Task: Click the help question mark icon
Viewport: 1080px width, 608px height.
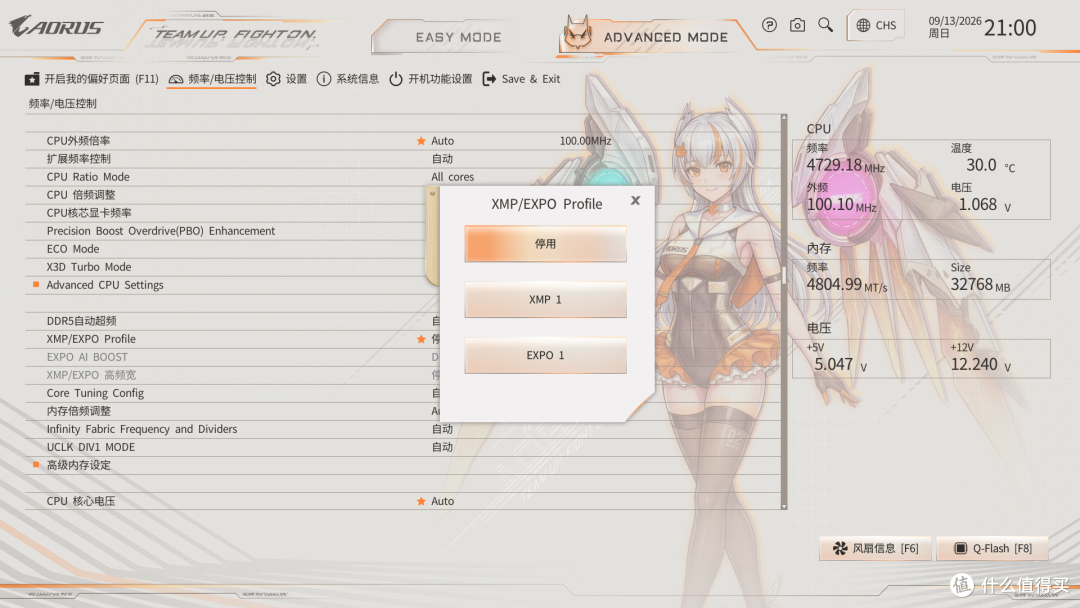Action: pos(769,25)
